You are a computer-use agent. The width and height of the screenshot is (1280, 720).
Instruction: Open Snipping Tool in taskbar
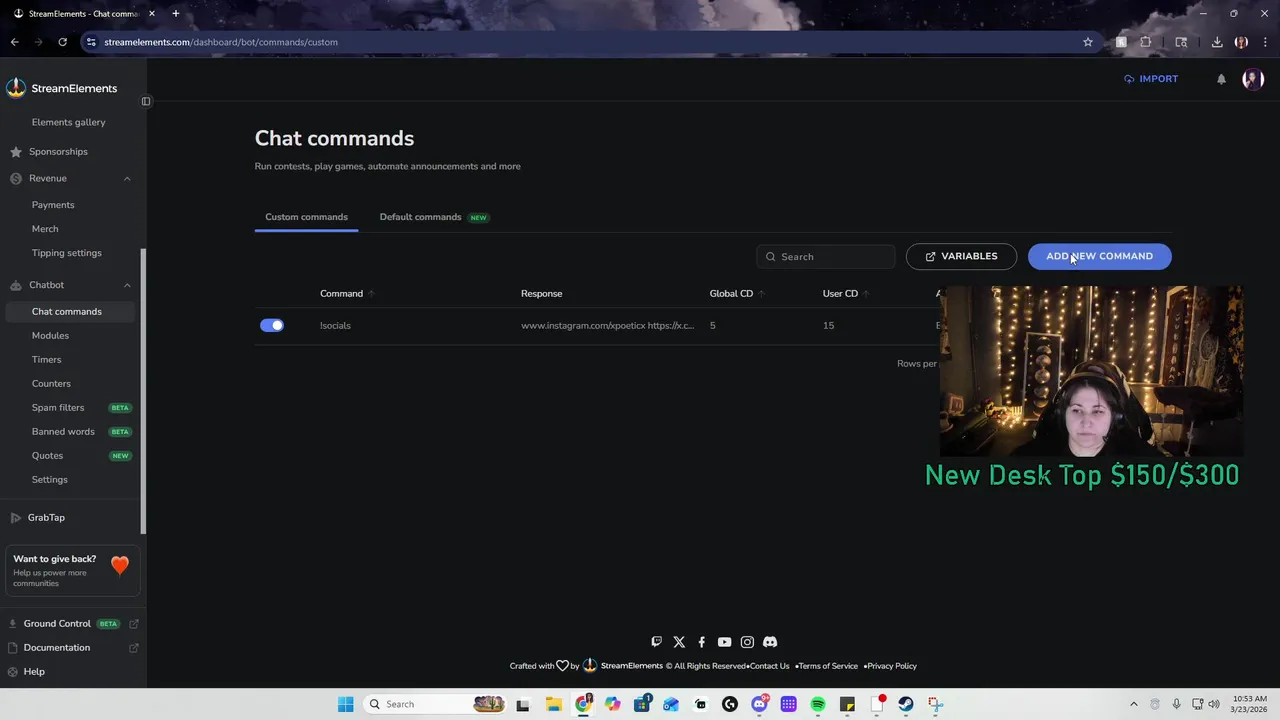click(x=935, y=704)
